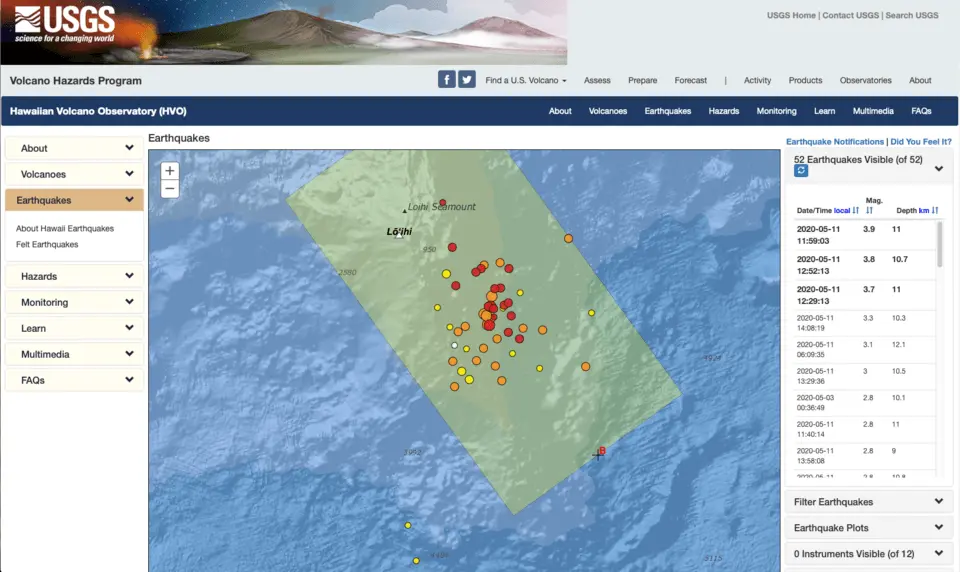Click the earthquake list scrollbar
Viewport: 960px width, 572px height.
[x=939, y=245]
